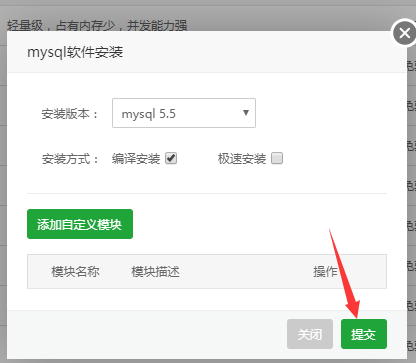Click the 安装版本 label
Image resolution: width=416 pixels, height=363 pixels.
click(x=70, y=114)
